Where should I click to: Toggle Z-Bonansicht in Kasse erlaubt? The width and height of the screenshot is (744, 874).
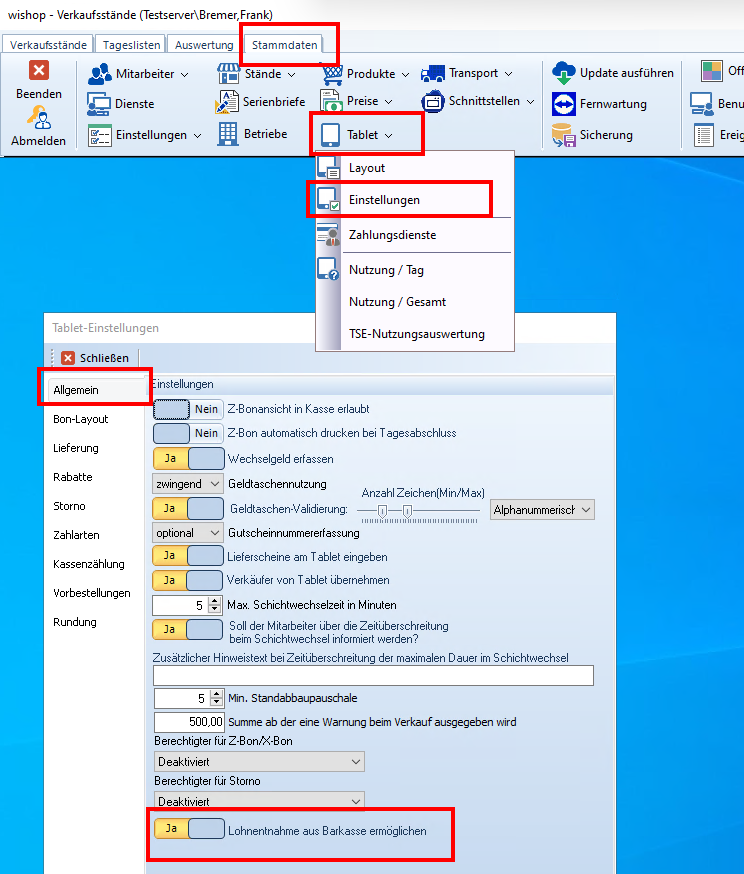click(x=188, y=408)
